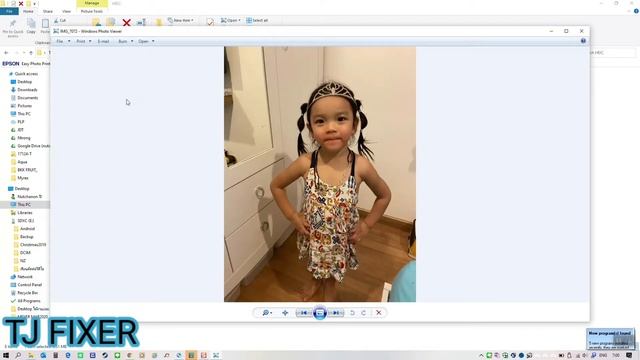Open the notification center icon
640x360 pixels.
tap(629, 356)
